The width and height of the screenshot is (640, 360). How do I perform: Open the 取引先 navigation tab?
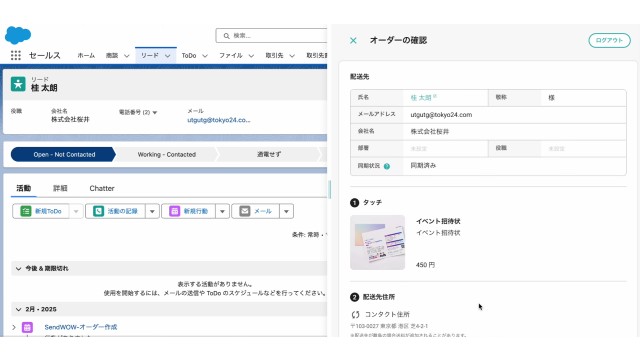pyautogui.click(x=274, y=56)
